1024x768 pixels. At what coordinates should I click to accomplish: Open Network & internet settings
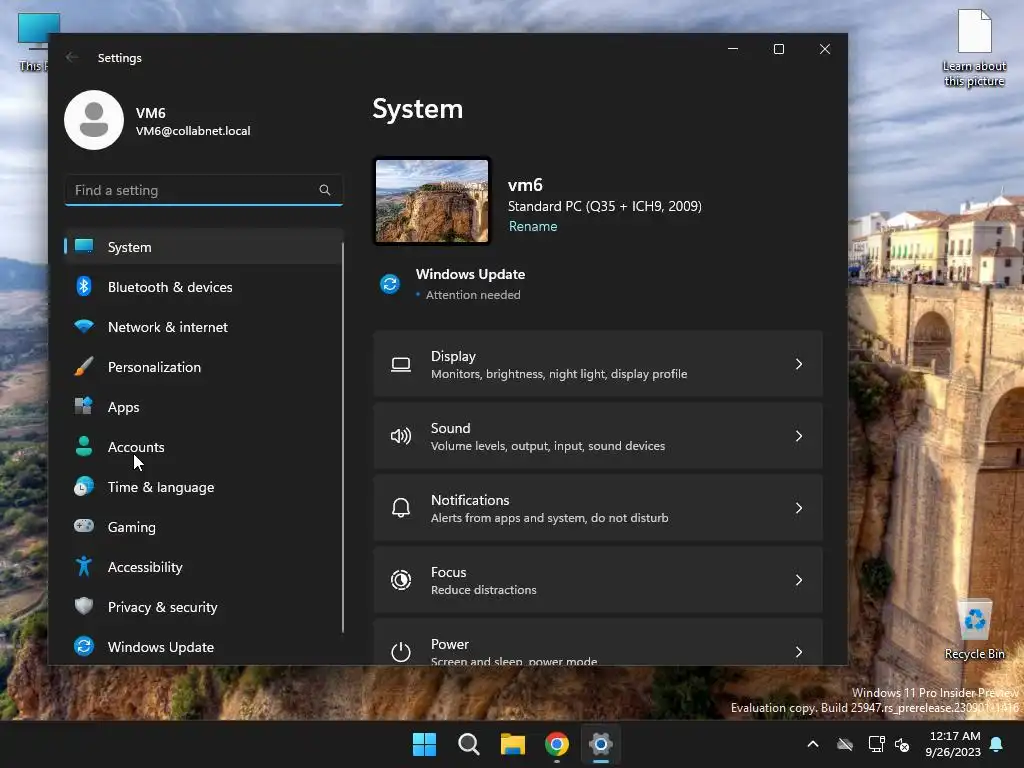(x=203, y=327)
